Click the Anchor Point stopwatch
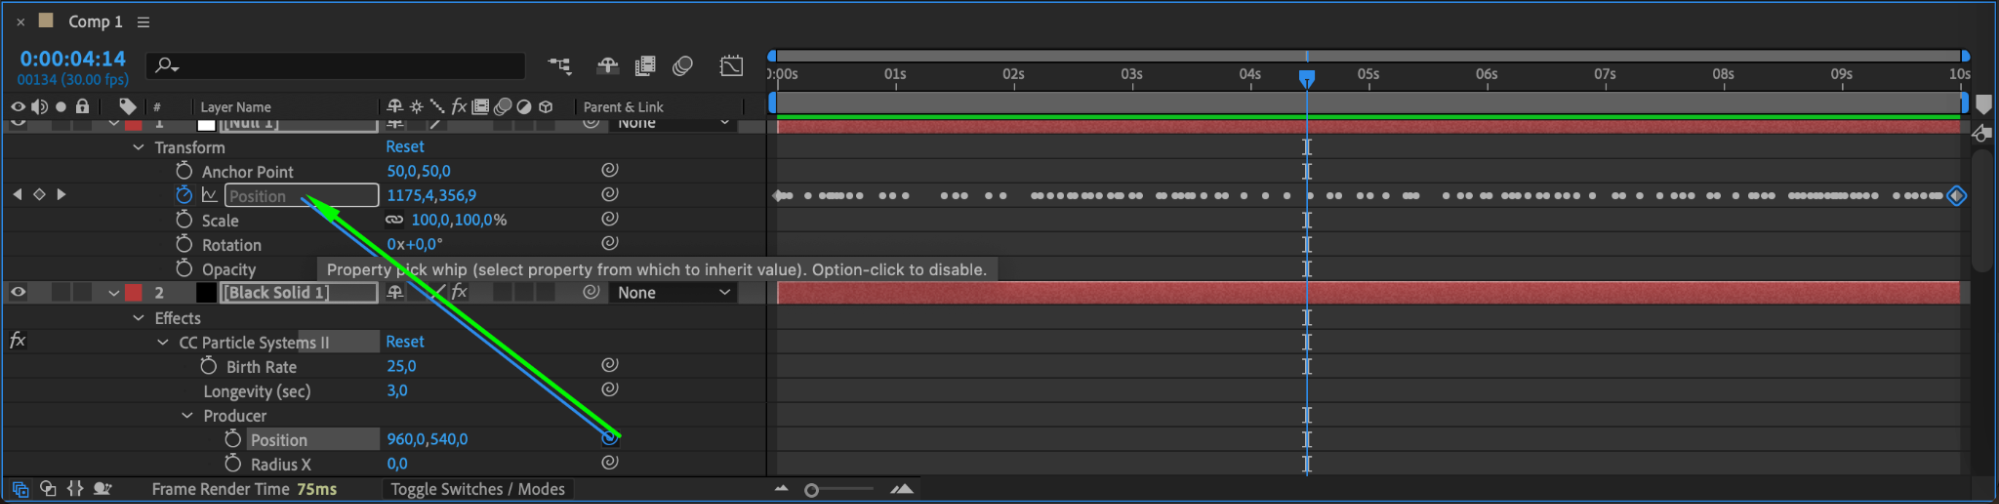The width and height of the screenshot is (1999, 504). click(x=184, y=171)
